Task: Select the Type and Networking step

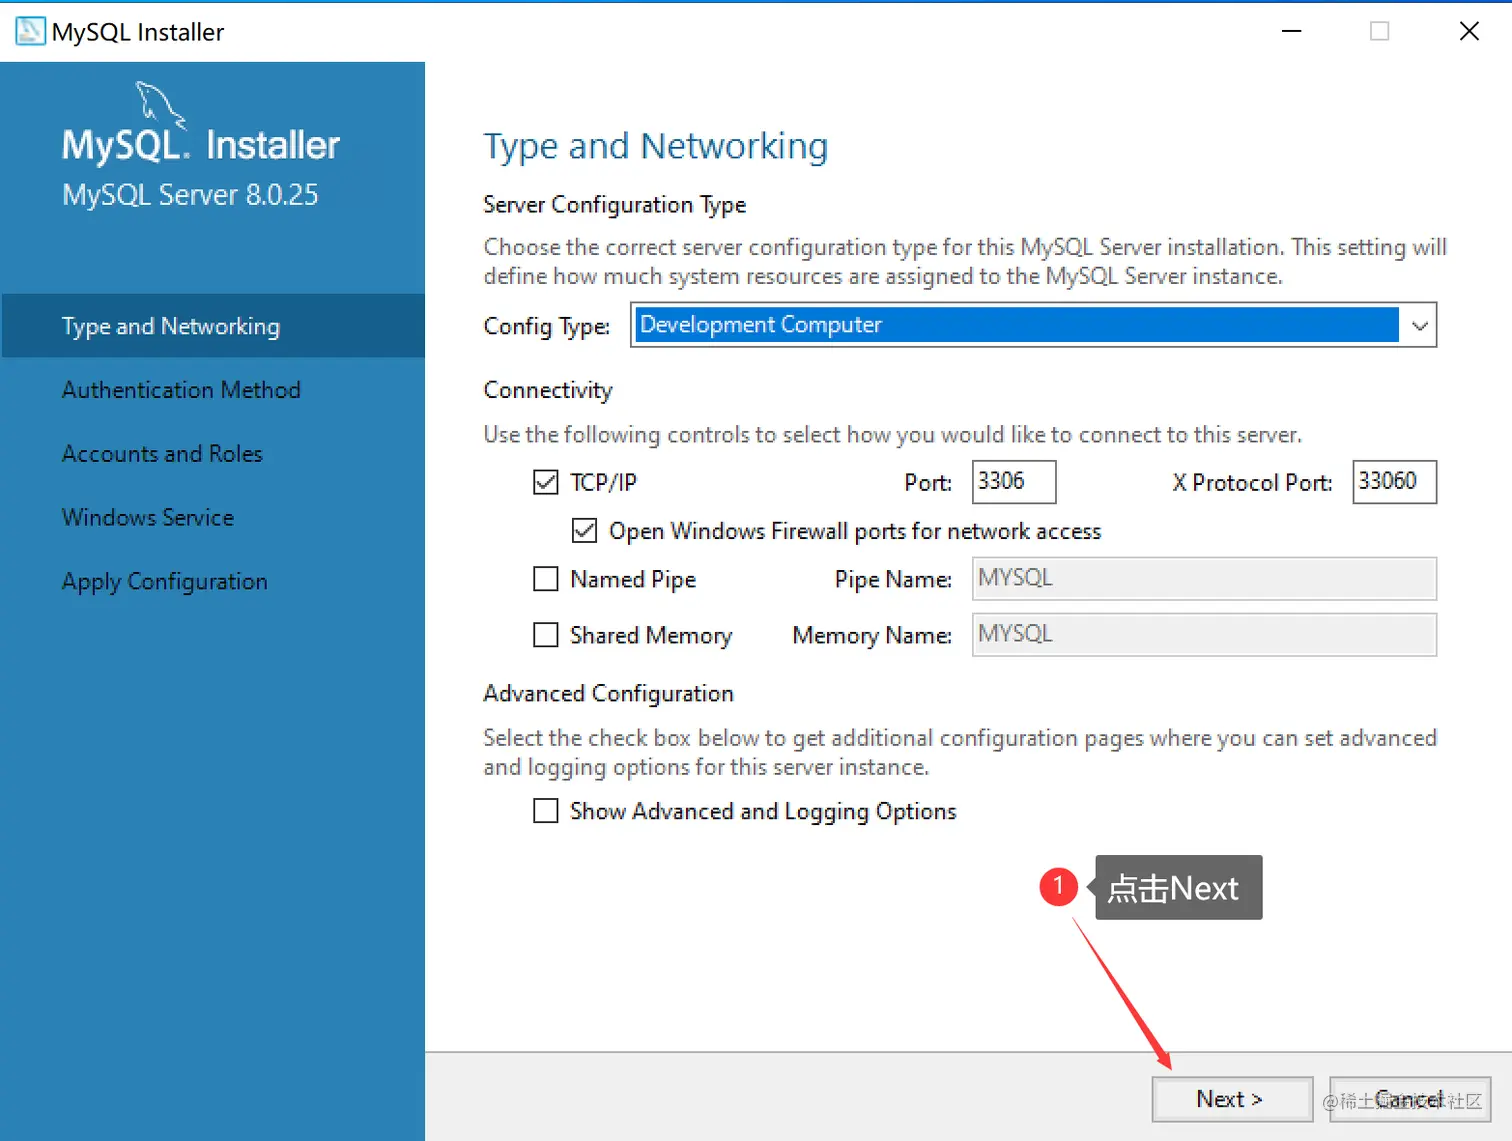Action: click(x=213, y=326)
